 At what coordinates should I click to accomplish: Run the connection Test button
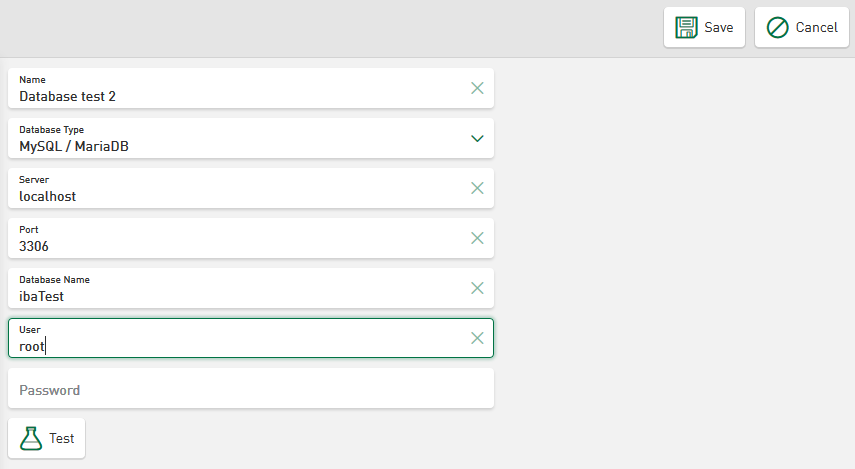tap(47, 438)
